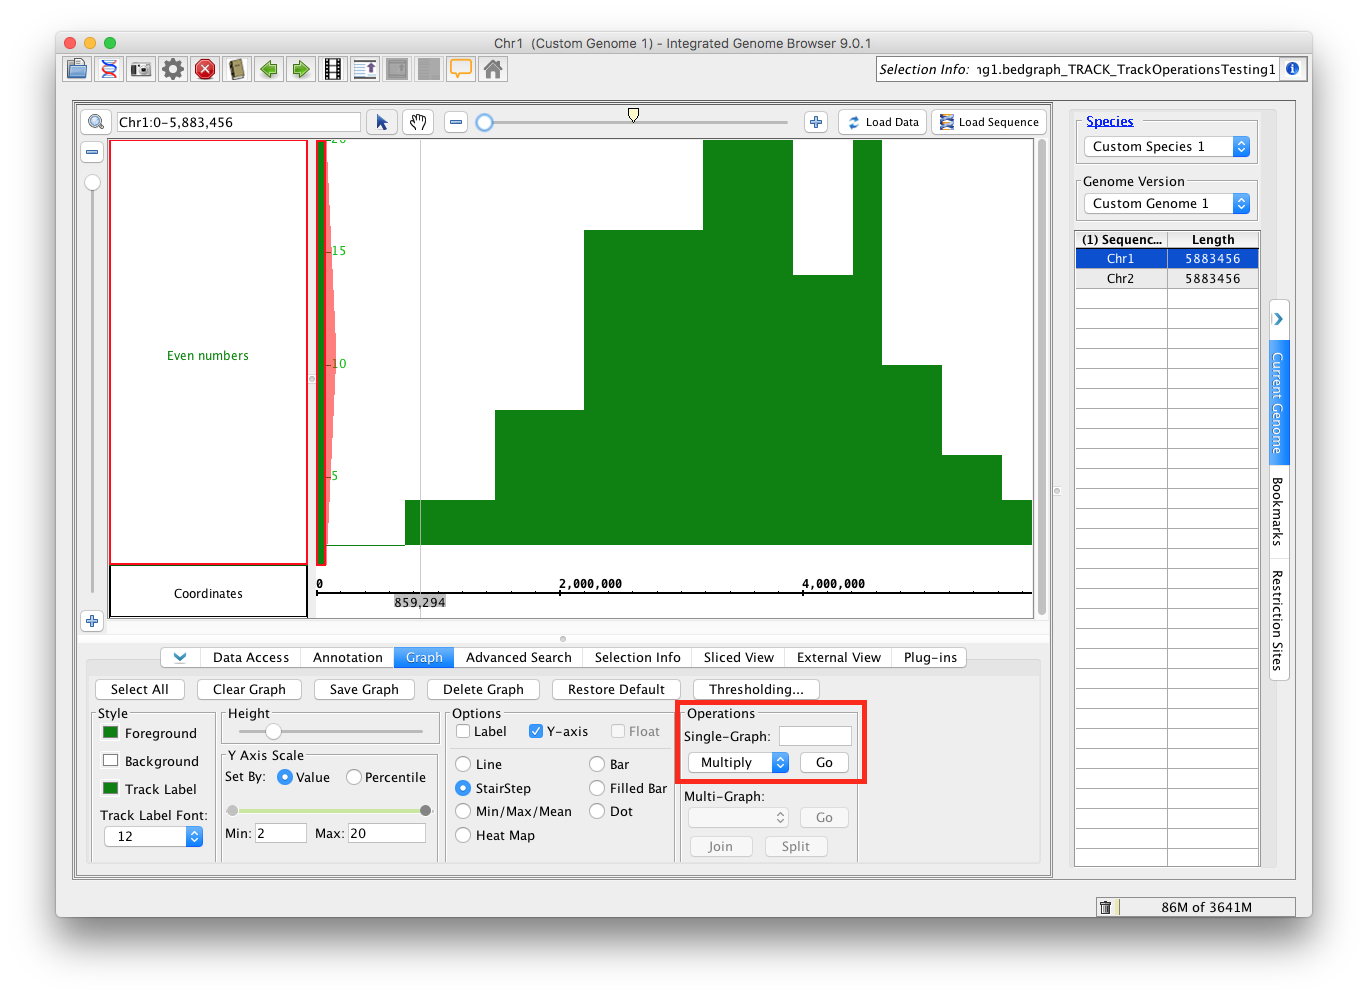Go forward with green right arrow
The height and width of the screenshot is (997, 1368).
(301, 69)
